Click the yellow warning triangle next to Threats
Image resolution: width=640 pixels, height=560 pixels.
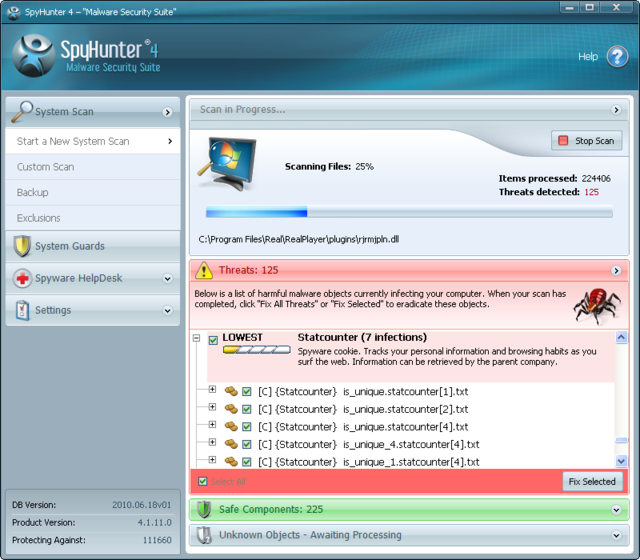(x=204, y=270)
